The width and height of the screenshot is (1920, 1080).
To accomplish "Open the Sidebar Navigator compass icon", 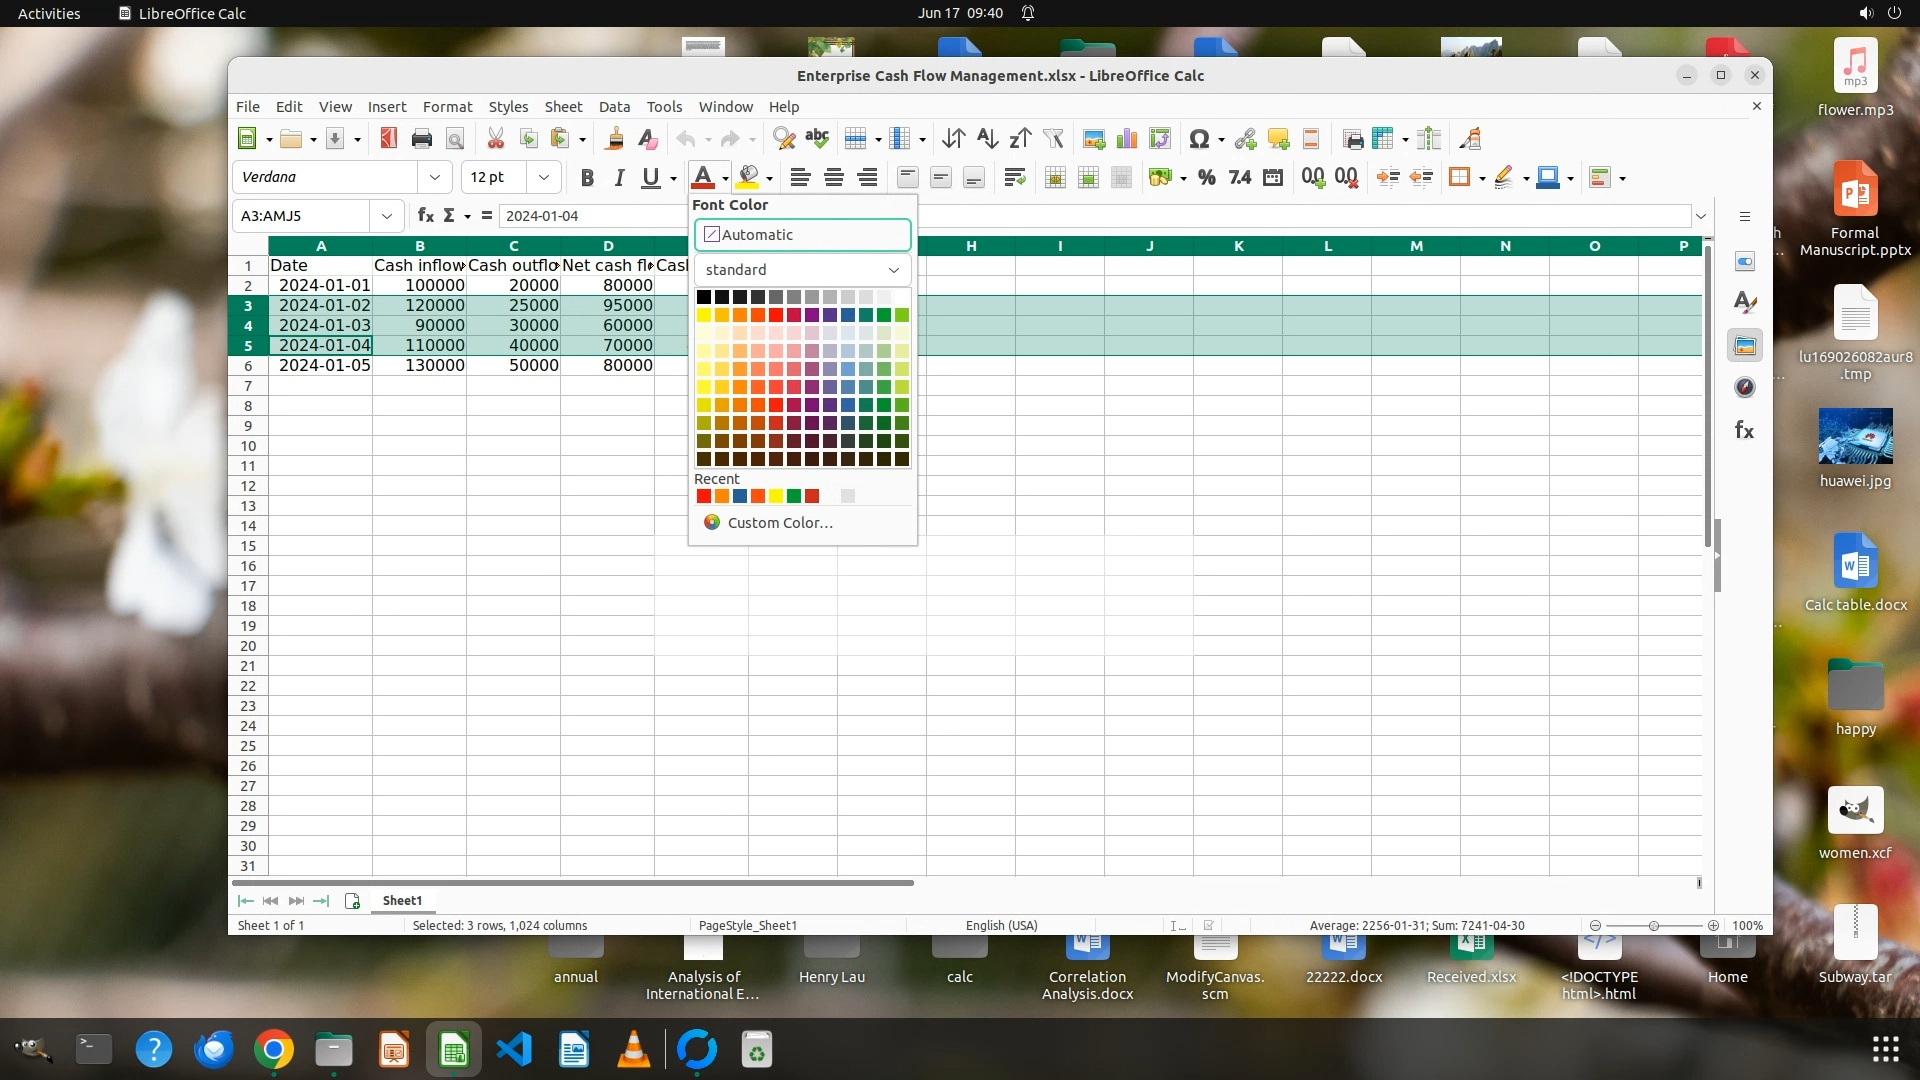I will click(x=1745, y=388).
